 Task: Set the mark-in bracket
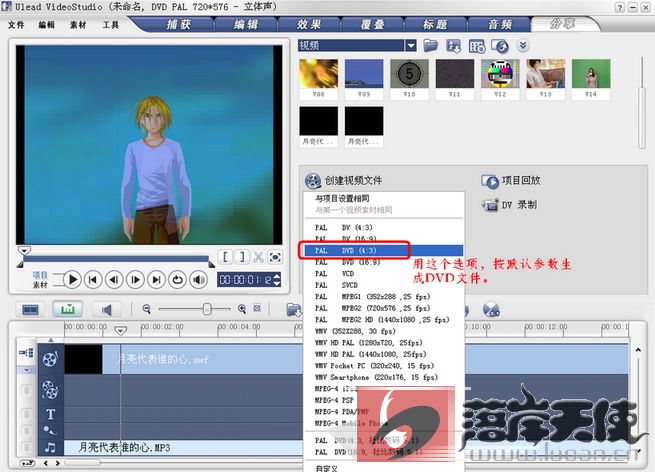click(x=226, y=257)
